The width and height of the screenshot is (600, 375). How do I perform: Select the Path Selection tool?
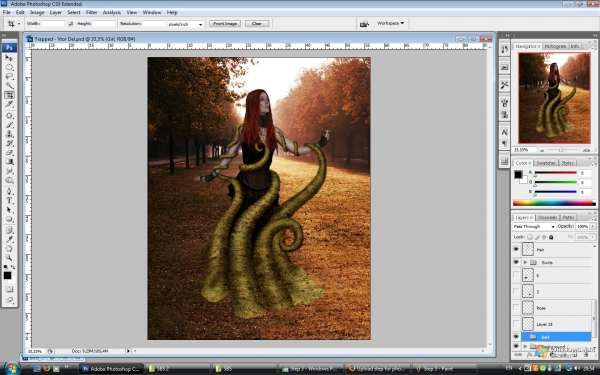point(9,210)
